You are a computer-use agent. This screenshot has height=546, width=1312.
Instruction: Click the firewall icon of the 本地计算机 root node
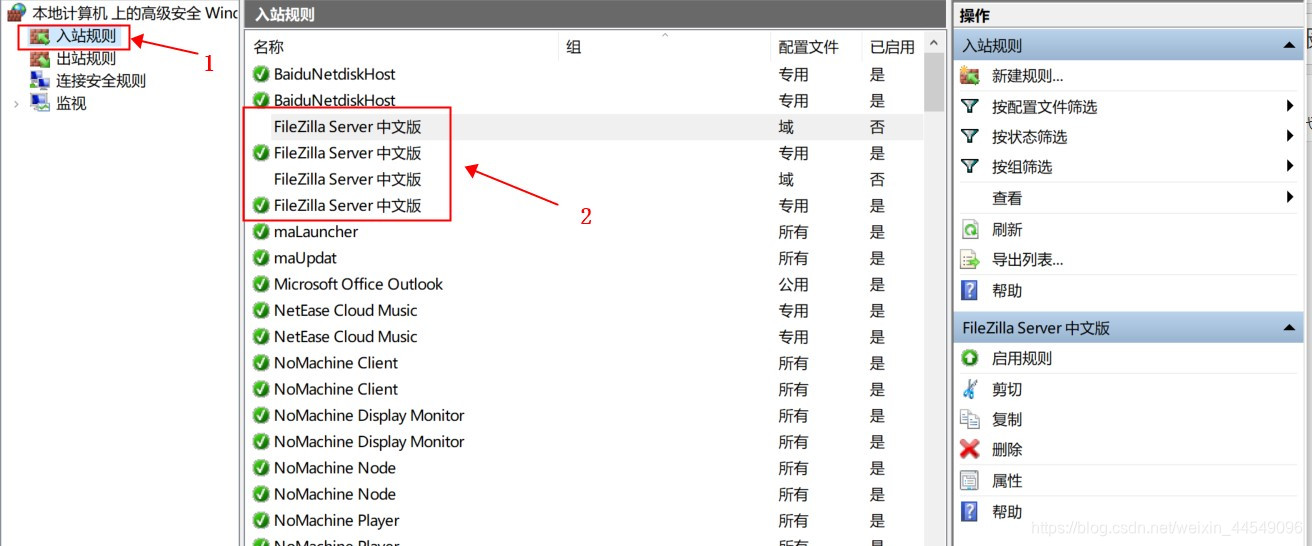16,13
